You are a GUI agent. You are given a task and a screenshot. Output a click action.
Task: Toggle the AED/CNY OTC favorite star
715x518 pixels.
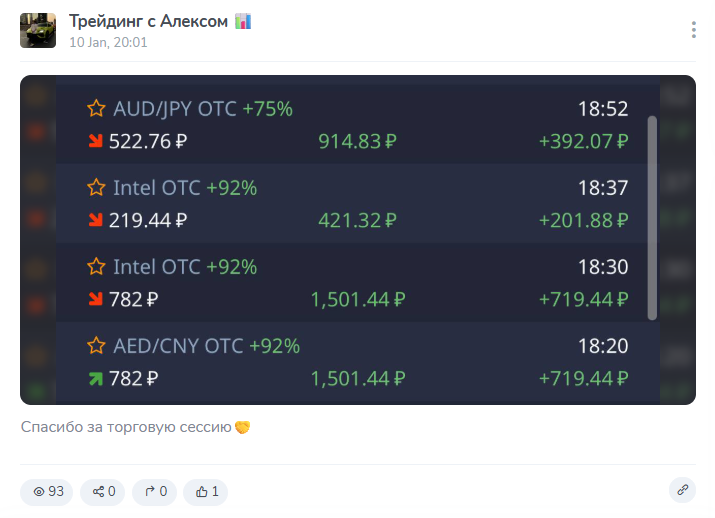96,346
